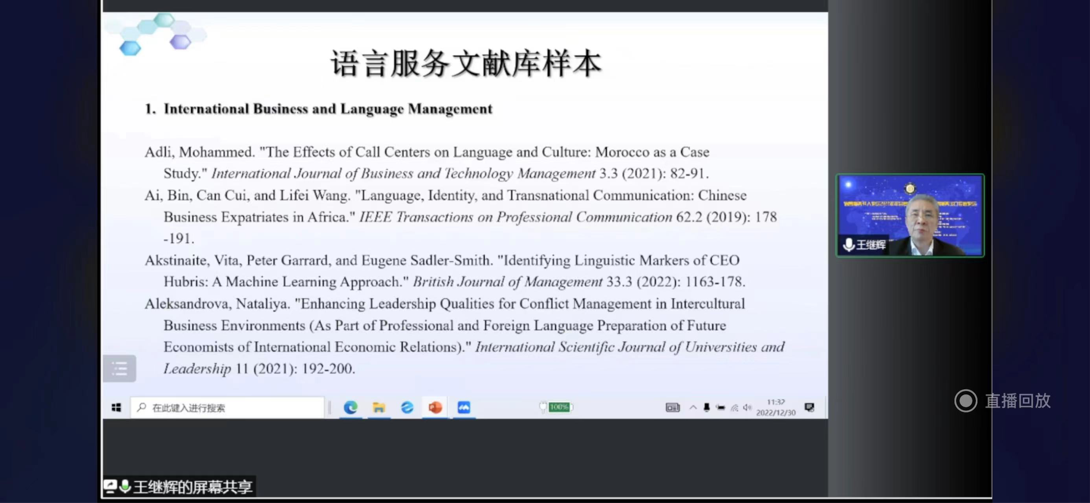Launch Internet Explorer from the taskbar
The image size is (1090, 503).
point(407,408)
